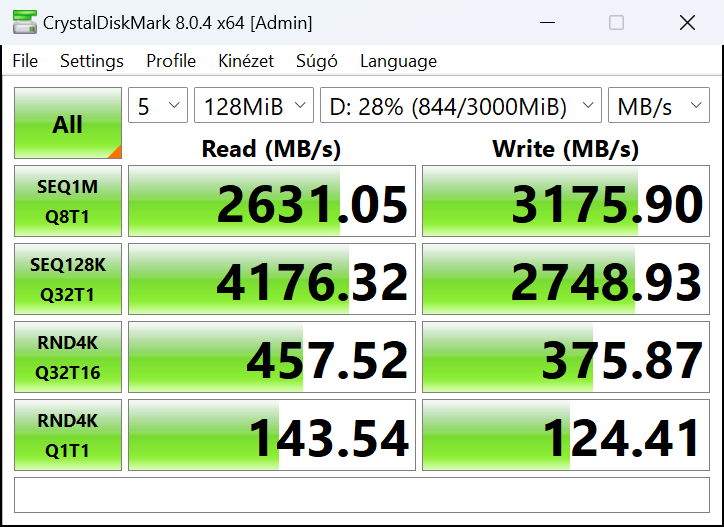
Task: Click the Read (MB/s) column header
Action: pyautogui.click(x=272, y=149)
